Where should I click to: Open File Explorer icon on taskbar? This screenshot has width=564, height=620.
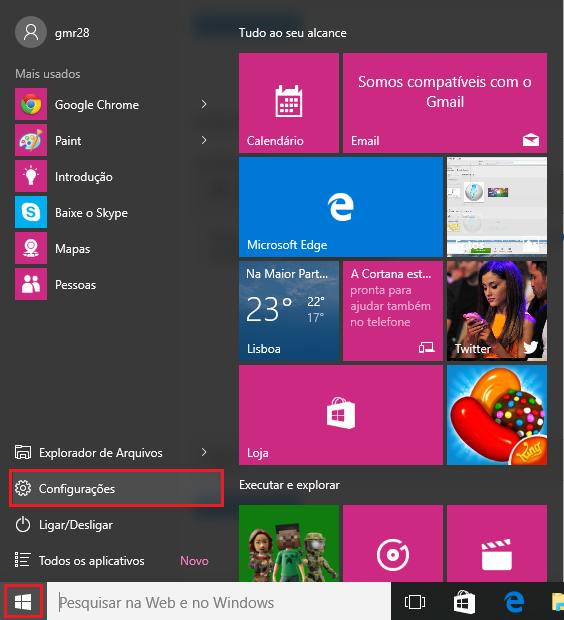click(558, 602)
